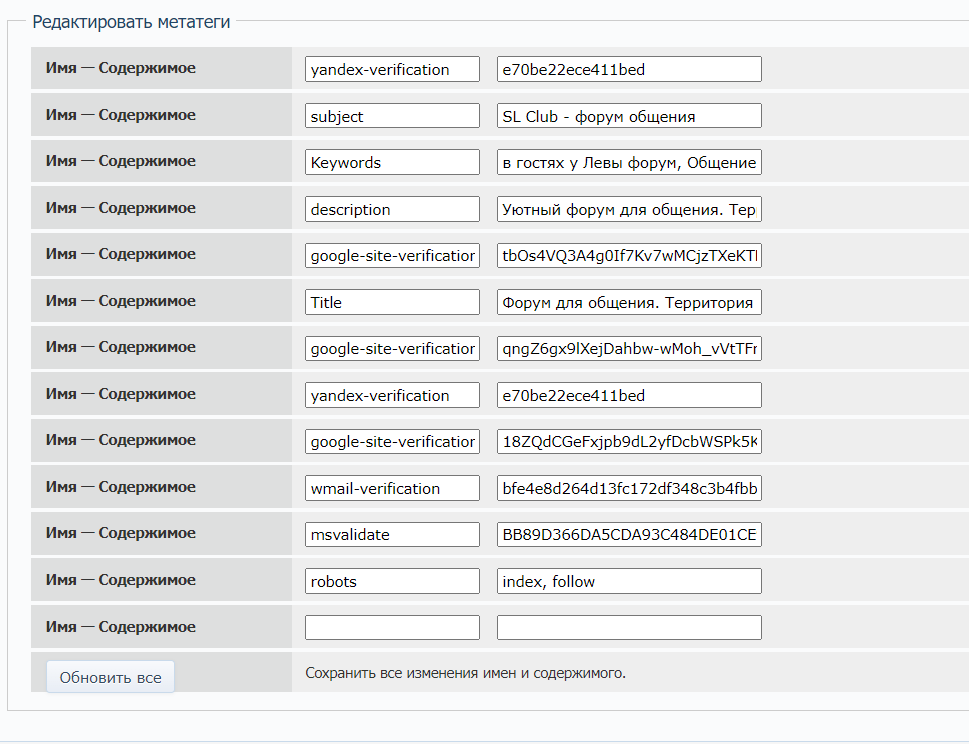Select the content field starting '18ZQdCGeFxjpb9dL2'
The image size is (969, 751).
click(629, 441)
